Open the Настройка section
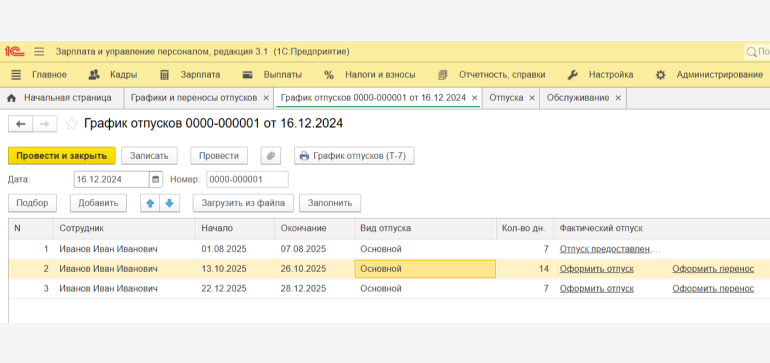 point(611,75)
